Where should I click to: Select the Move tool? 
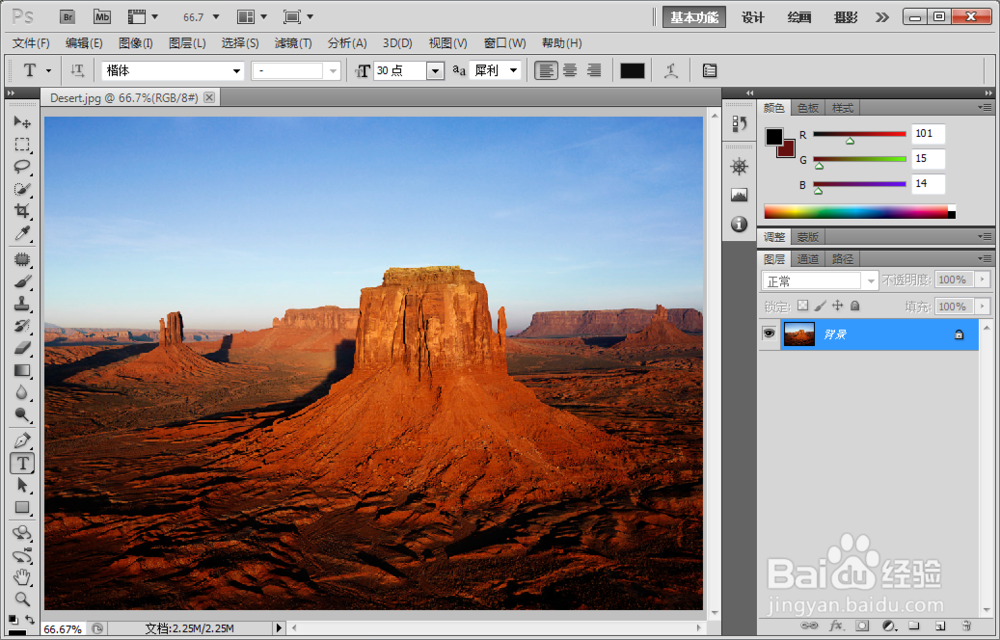[22, 121]
